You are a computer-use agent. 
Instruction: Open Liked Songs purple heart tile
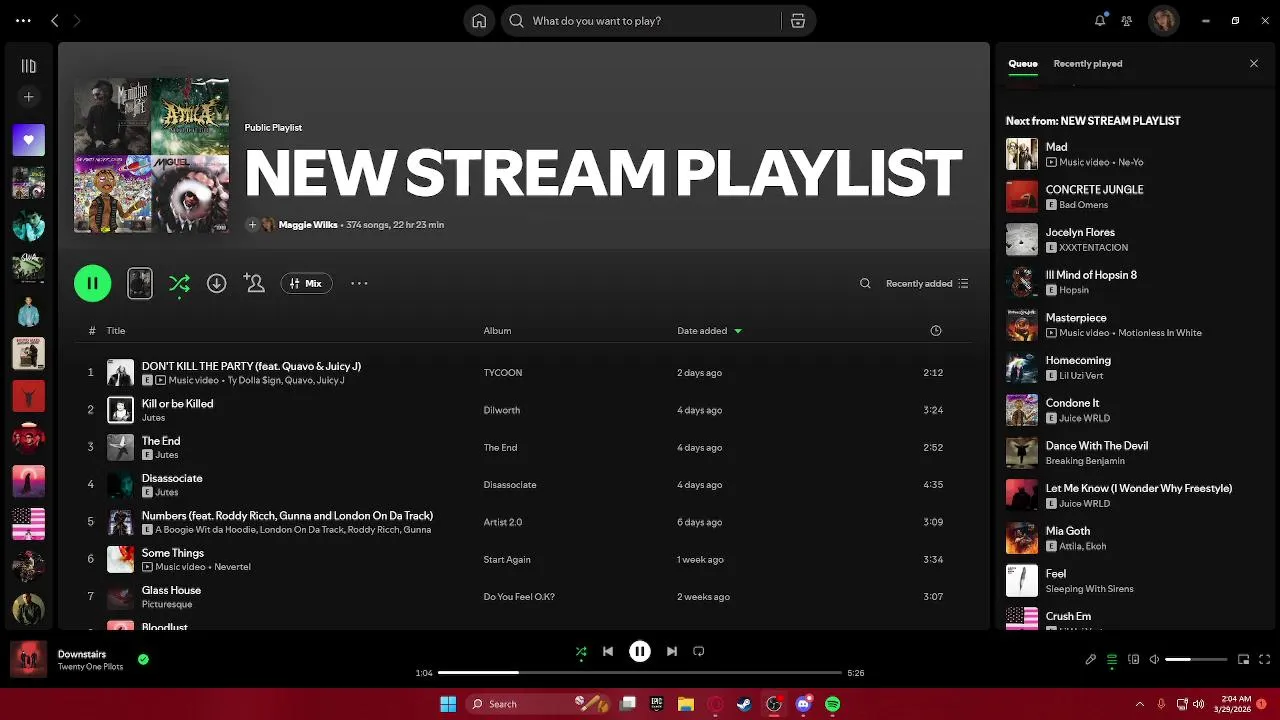pos(28,140)
